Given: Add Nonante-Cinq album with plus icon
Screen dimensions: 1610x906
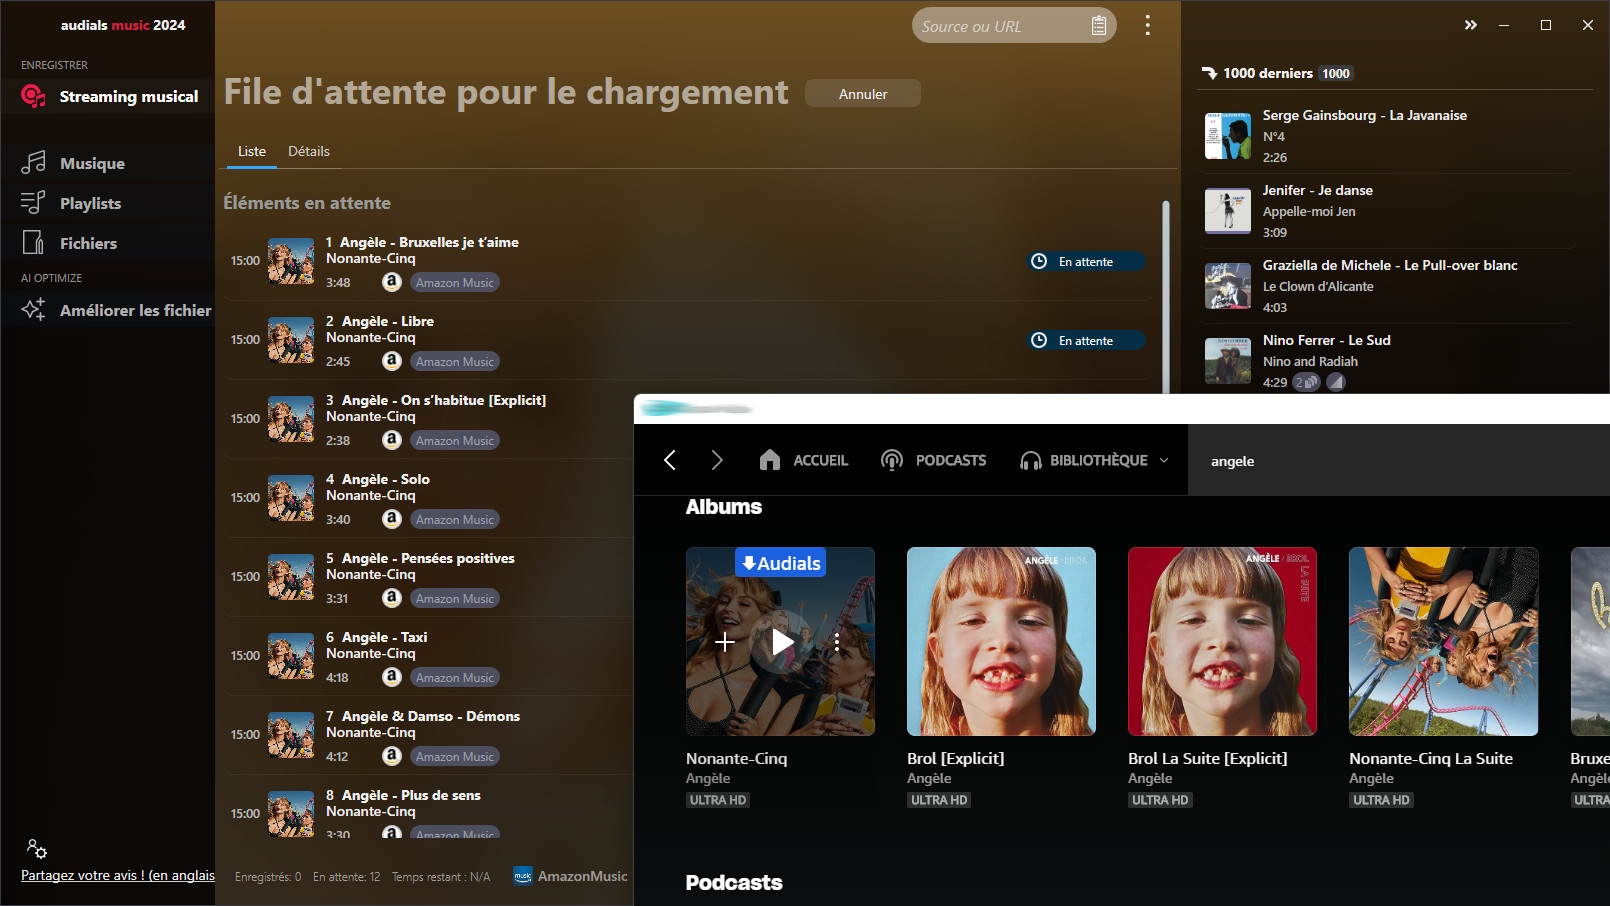Looking at the screenshot, I should coord(725,642).
